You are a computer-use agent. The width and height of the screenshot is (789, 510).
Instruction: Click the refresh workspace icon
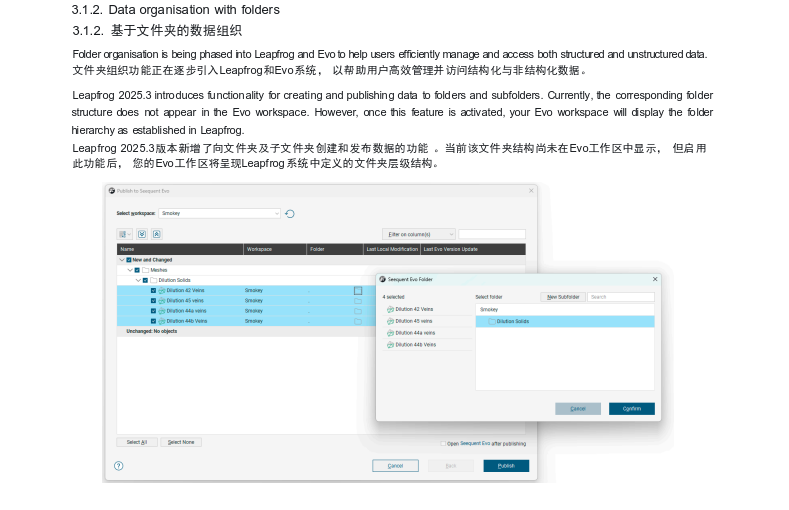[x=290, y=213]
